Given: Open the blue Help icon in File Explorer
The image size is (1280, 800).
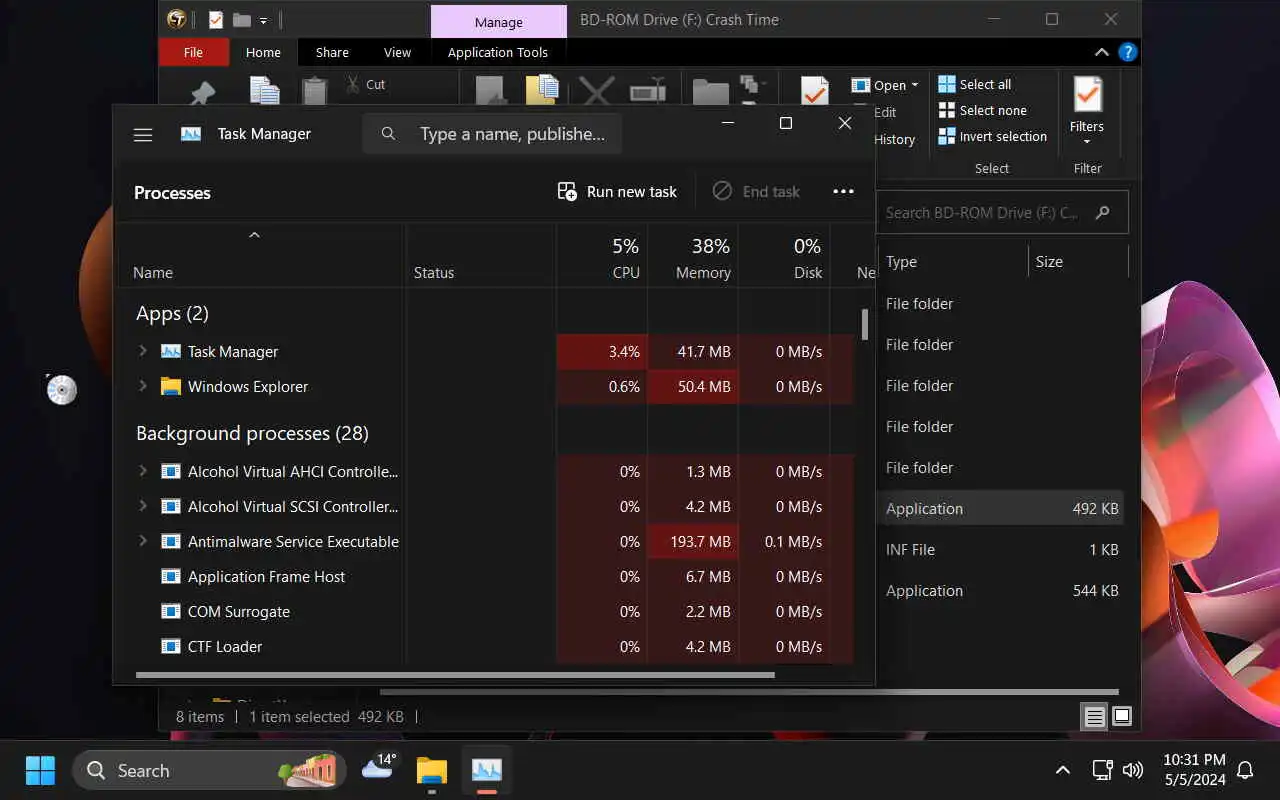Looking at the screenshot, I should (x=1128, y=52).
